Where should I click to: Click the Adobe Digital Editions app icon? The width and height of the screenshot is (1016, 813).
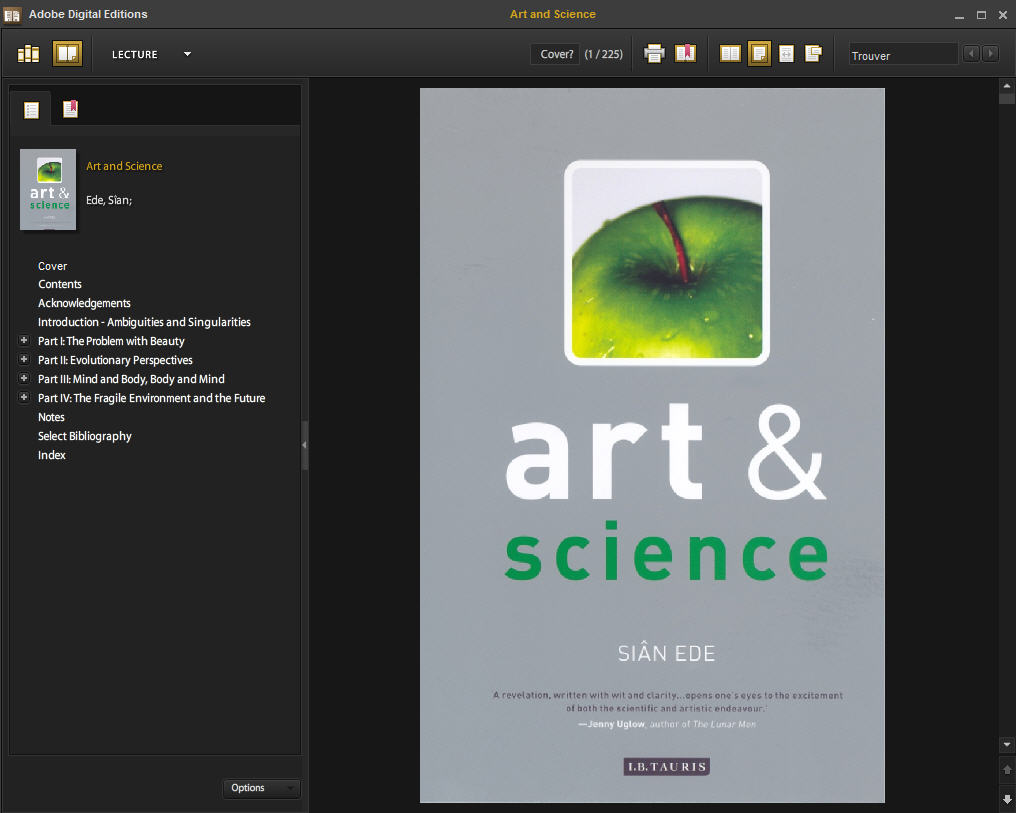pos(12,15)
